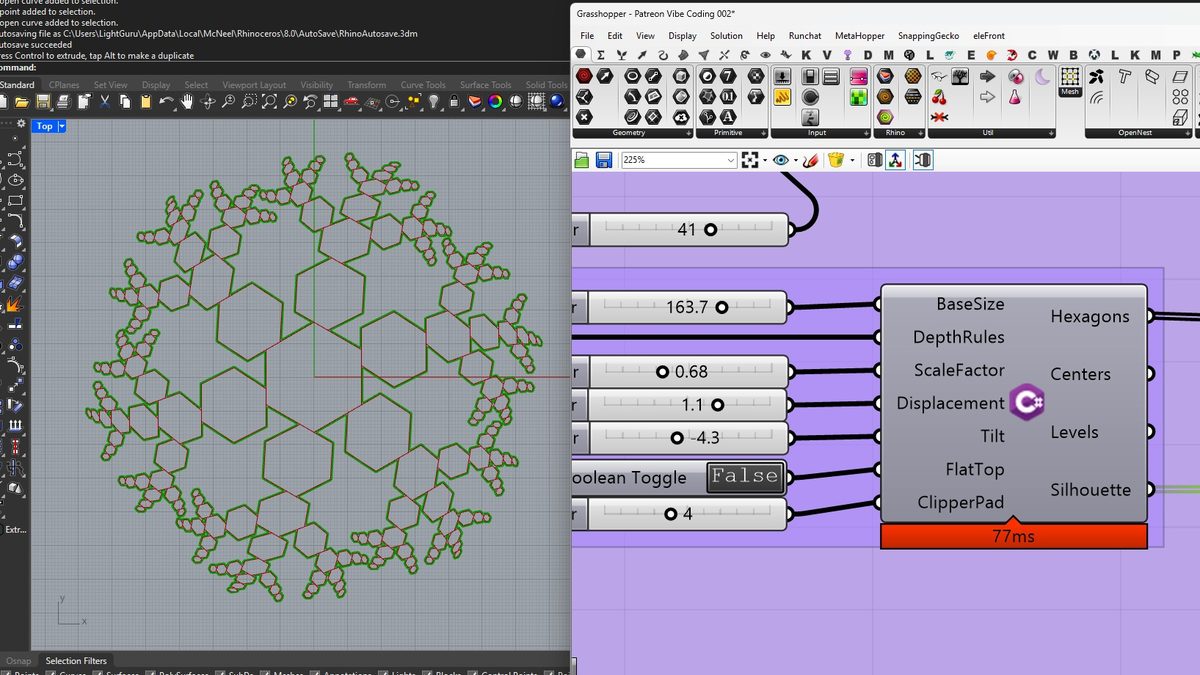Click the color wheel icon in Rhino toolbar
This screenshot has height=675, width=1200.
[495, 101]
